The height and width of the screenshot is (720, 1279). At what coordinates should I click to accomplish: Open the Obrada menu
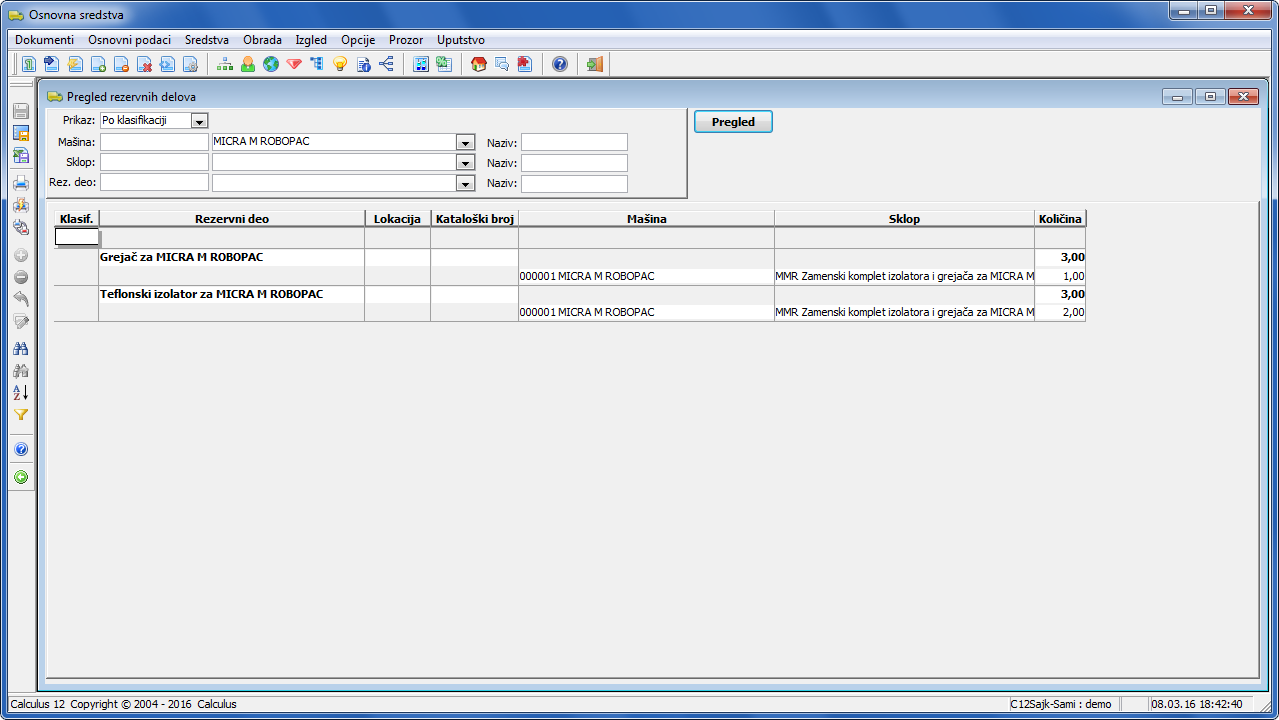pyautogui.click(x=262, y=40)
